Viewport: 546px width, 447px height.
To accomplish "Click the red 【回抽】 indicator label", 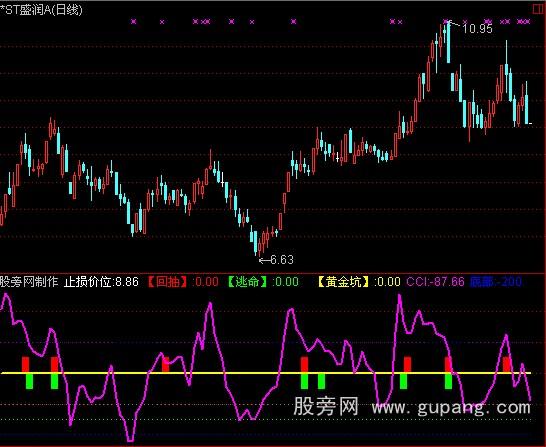I will (167, 282).
